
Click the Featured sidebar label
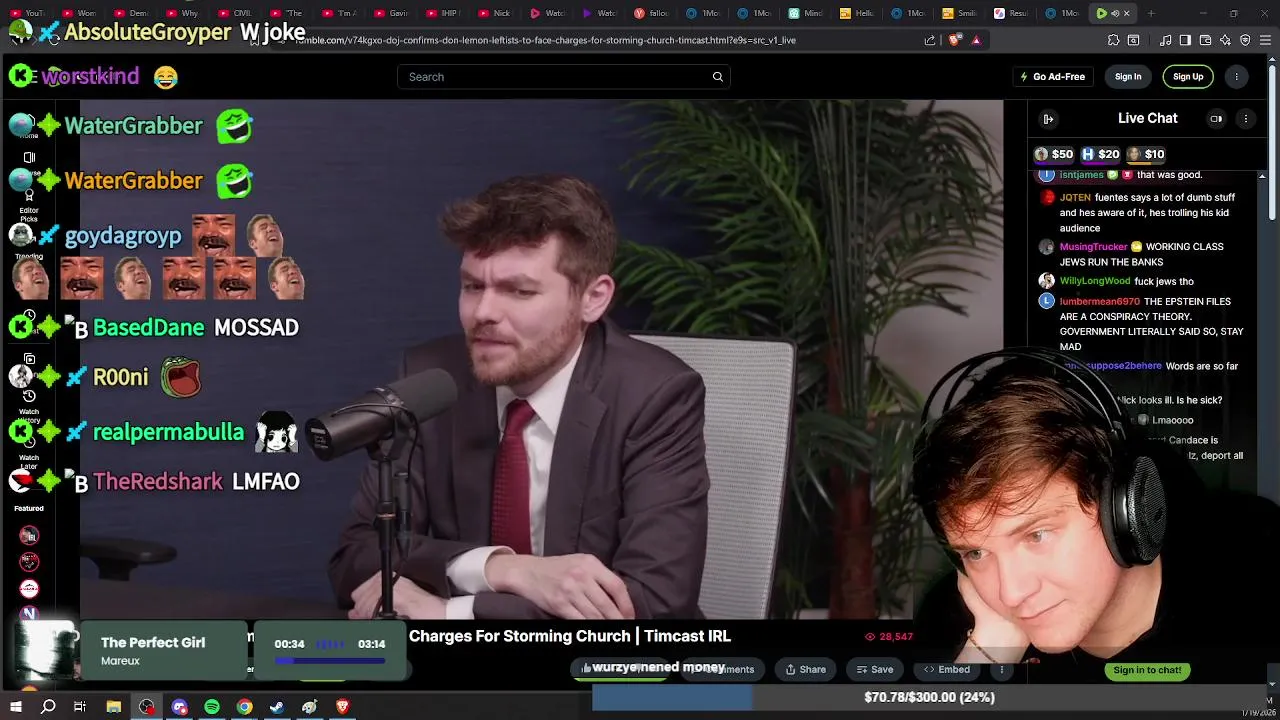click(29, 509)
